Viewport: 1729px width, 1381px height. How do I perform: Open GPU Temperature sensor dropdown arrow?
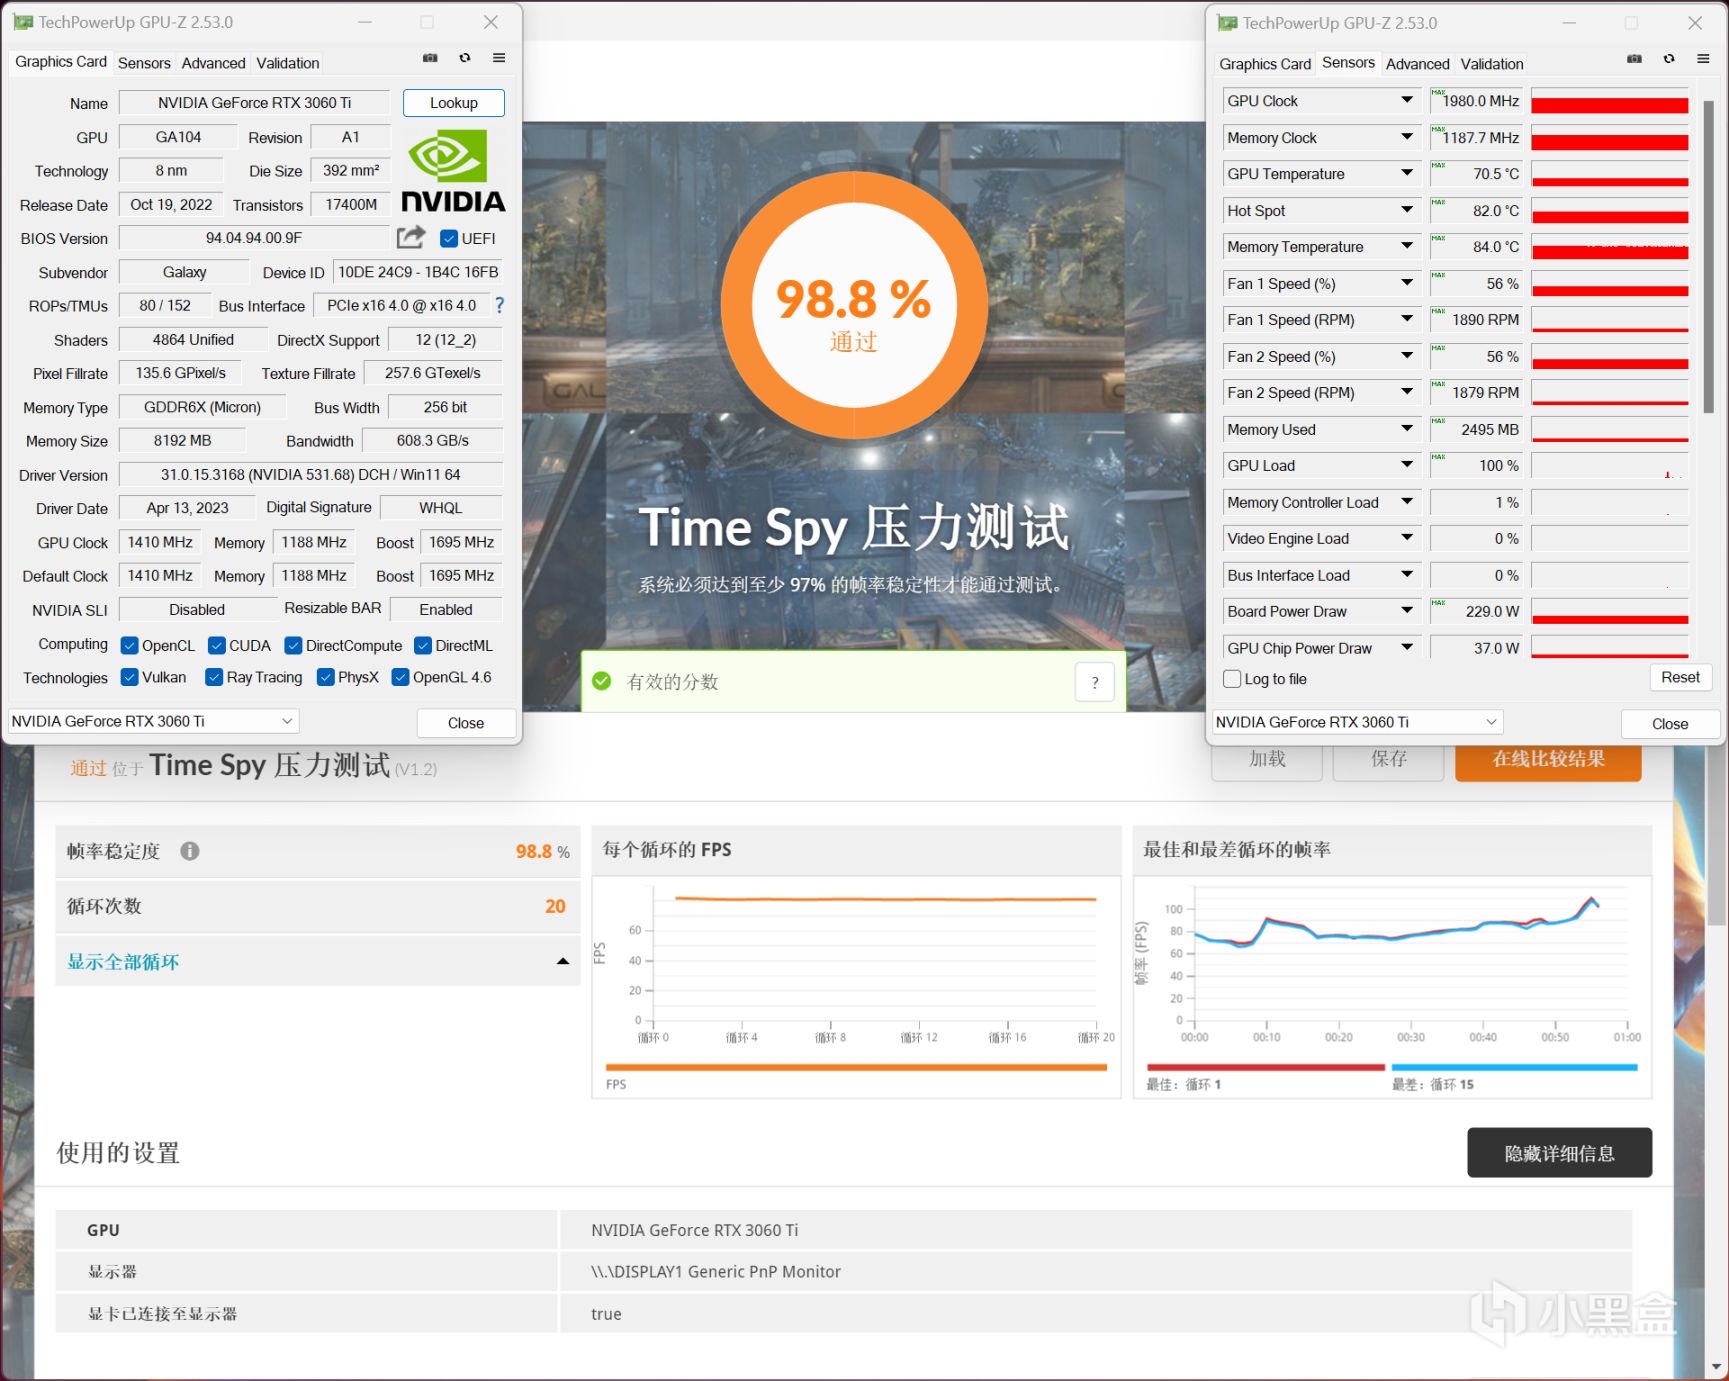click(x=1406, y=173)
